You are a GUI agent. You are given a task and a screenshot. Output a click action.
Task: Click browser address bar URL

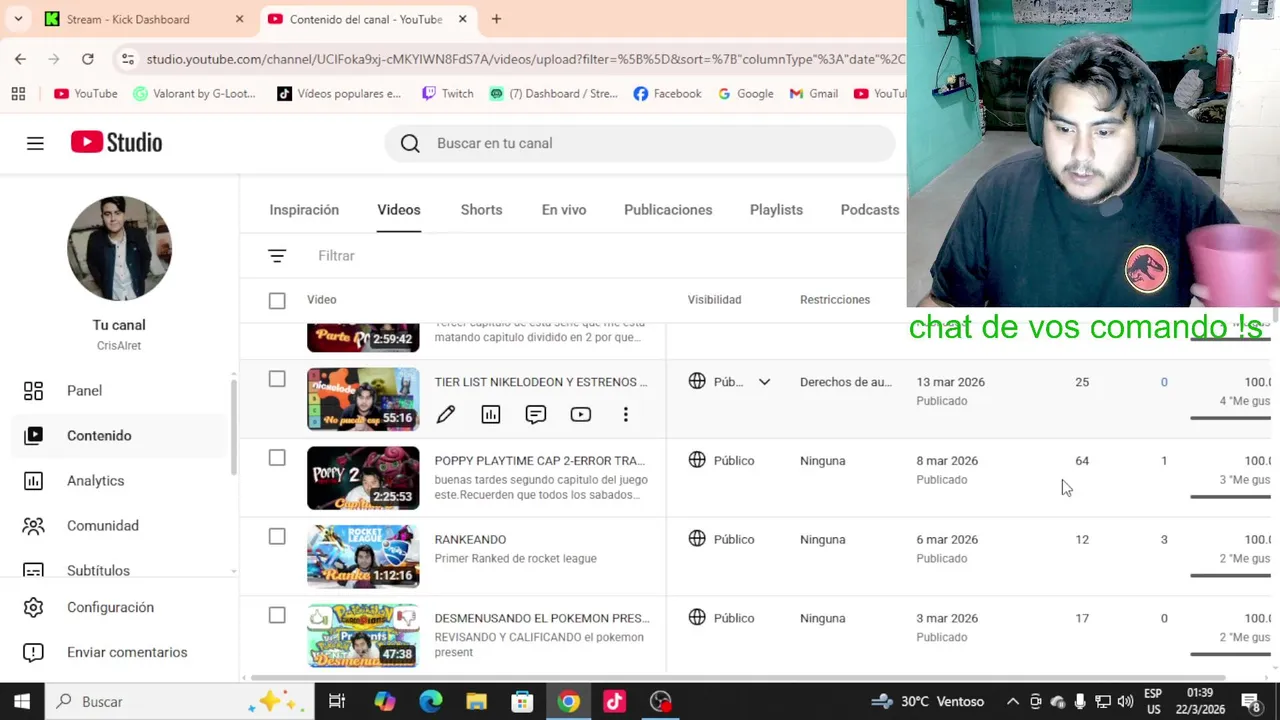click(x=525, y=59)
